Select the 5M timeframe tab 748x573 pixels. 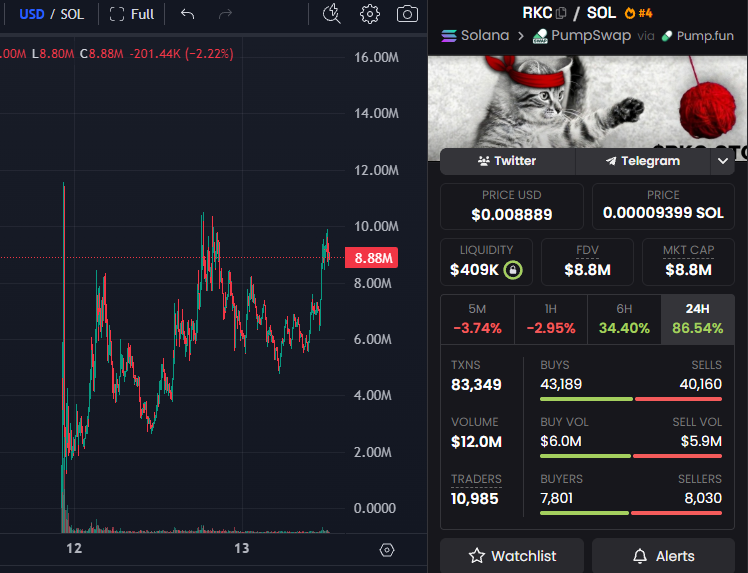478,320
